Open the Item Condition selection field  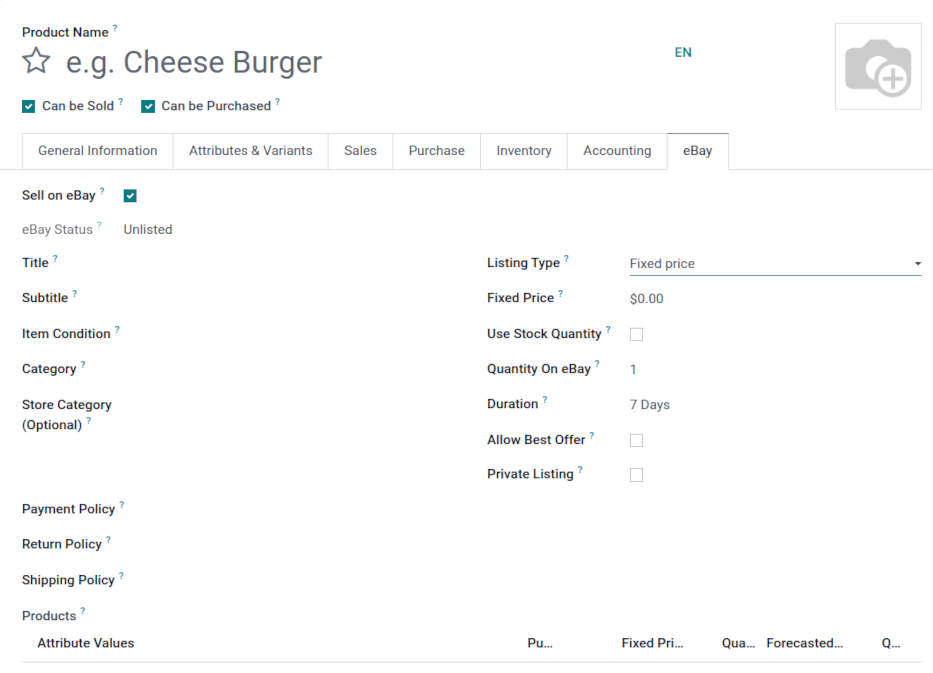point(250,334)
